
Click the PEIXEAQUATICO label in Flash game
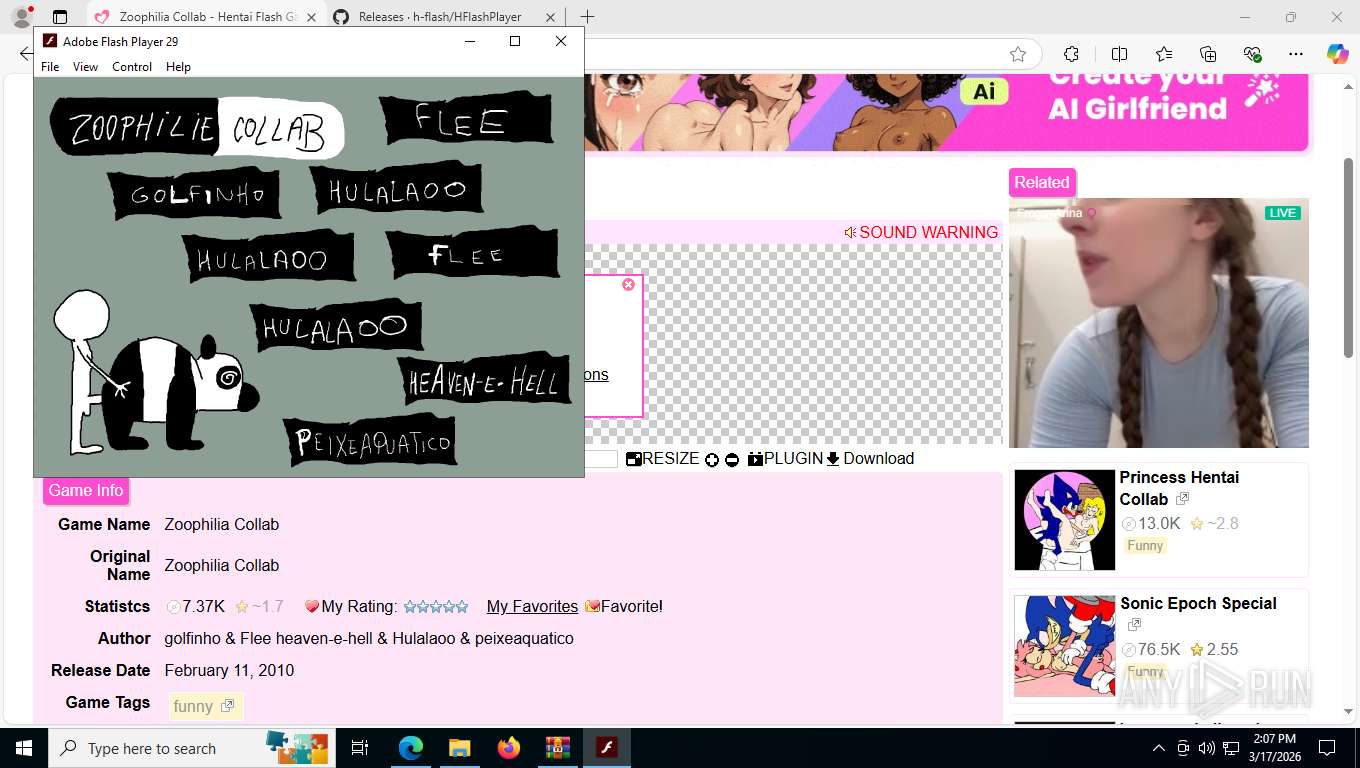pyautogui.click(x=372, y=441)
